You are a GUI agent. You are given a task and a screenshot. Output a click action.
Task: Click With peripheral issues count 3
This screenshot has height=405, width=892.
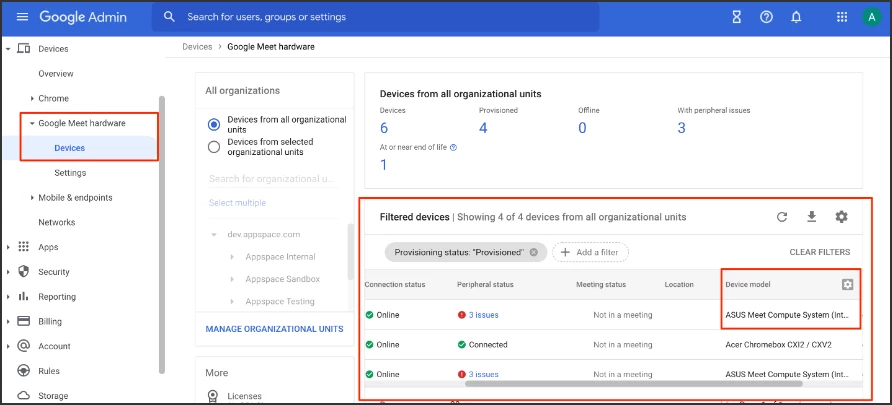682,128
